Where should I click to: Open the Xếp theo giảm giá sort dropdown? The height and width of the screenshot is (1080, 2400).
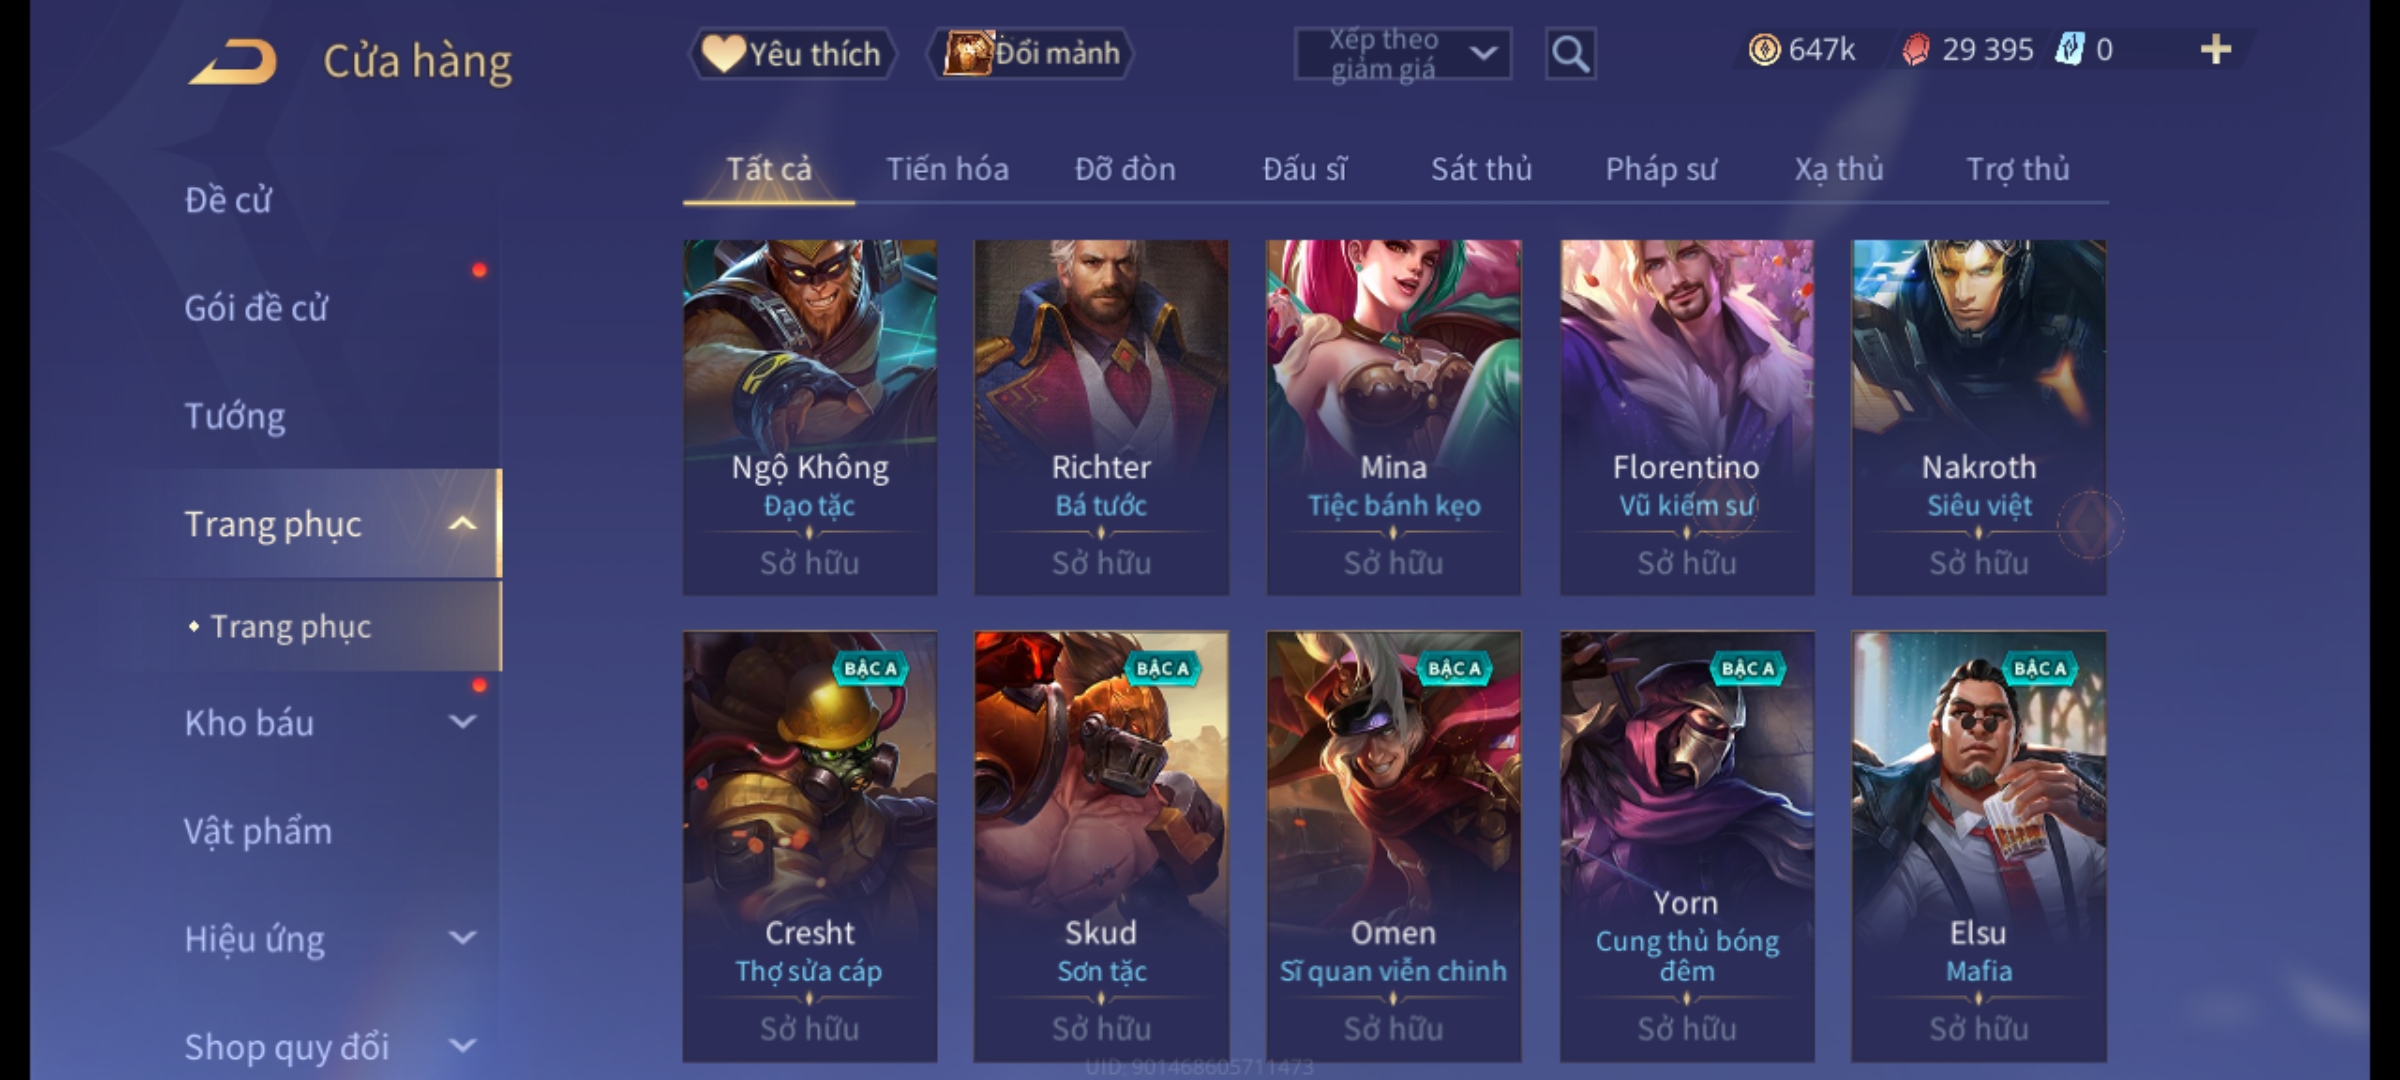tap(1402, 54)
